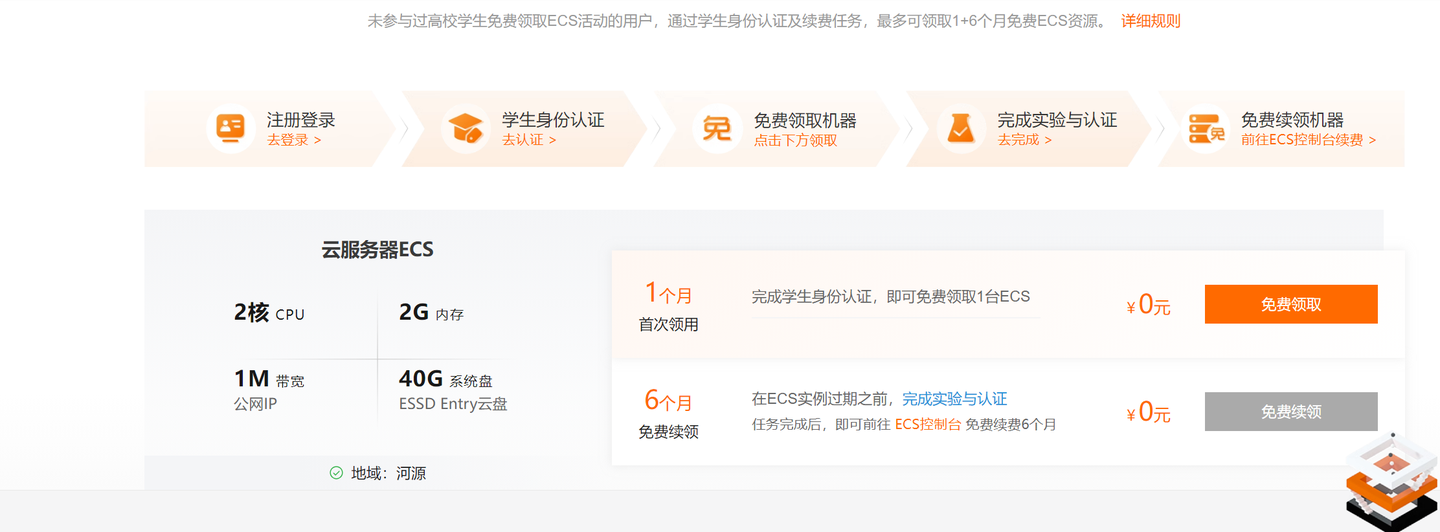Click the 去登录 > link
This screenshot has height=532, width=1440.
click(294, 140)
